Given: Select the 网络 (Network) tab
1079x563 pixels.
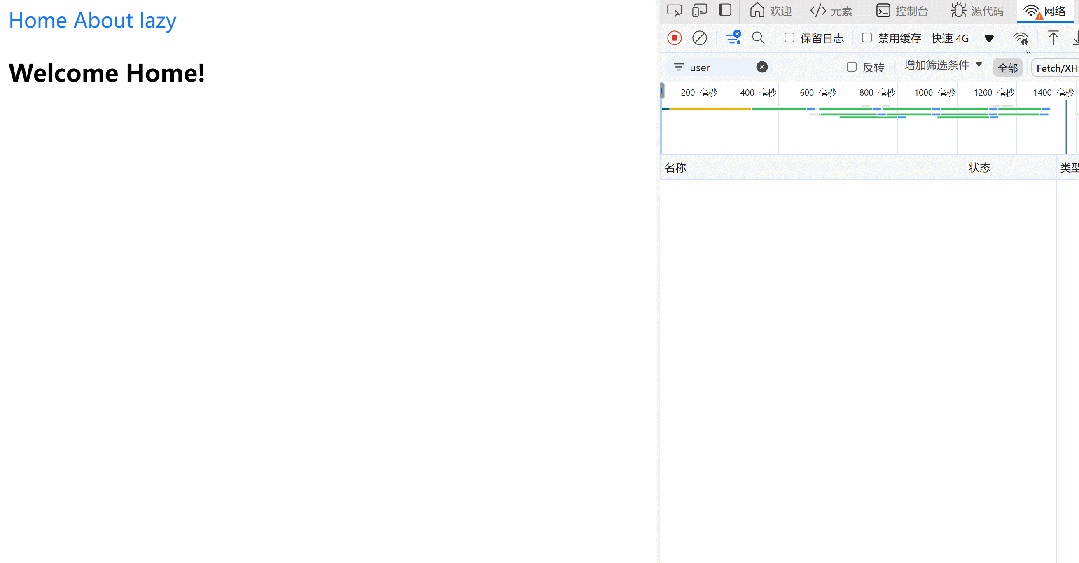Looking at the screenshot, I should coord(1045,10).
